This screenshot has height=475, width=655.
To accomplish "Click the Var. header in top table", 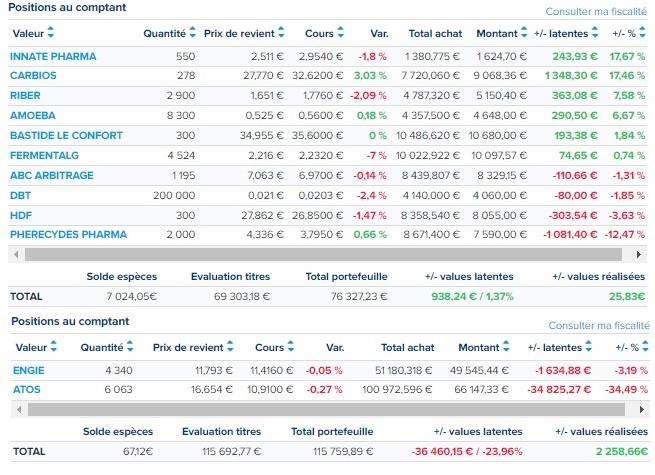I will 379,33.
